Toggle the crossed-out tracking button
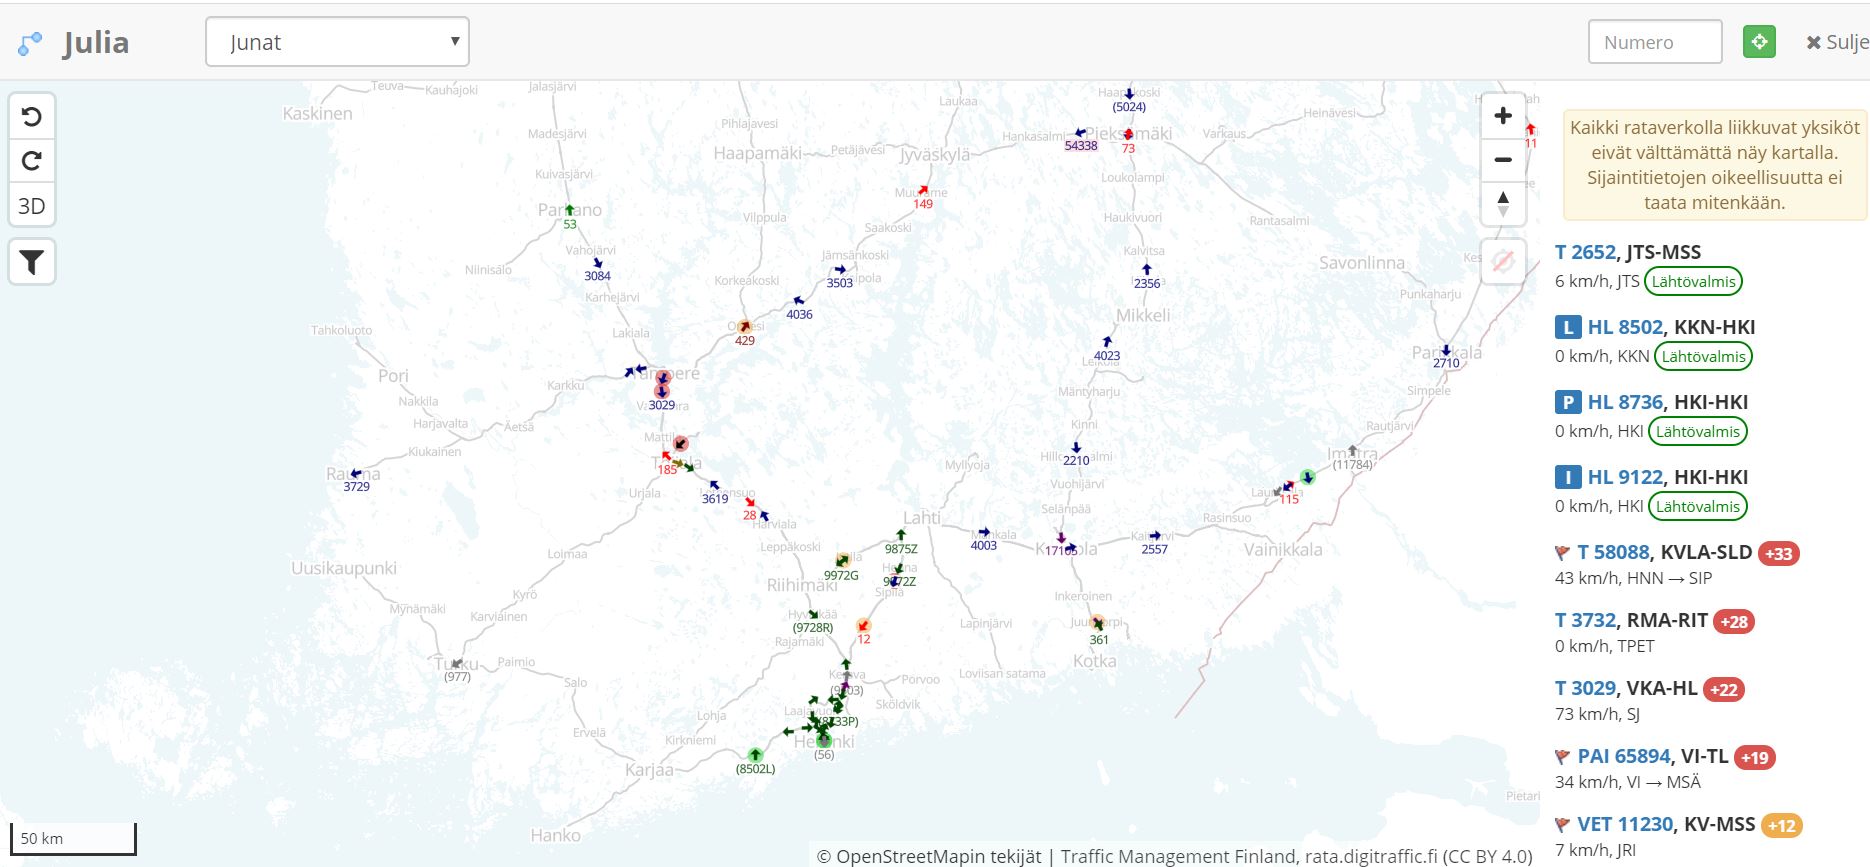Screen dimensions: 1870x867 coord(1502,262)
